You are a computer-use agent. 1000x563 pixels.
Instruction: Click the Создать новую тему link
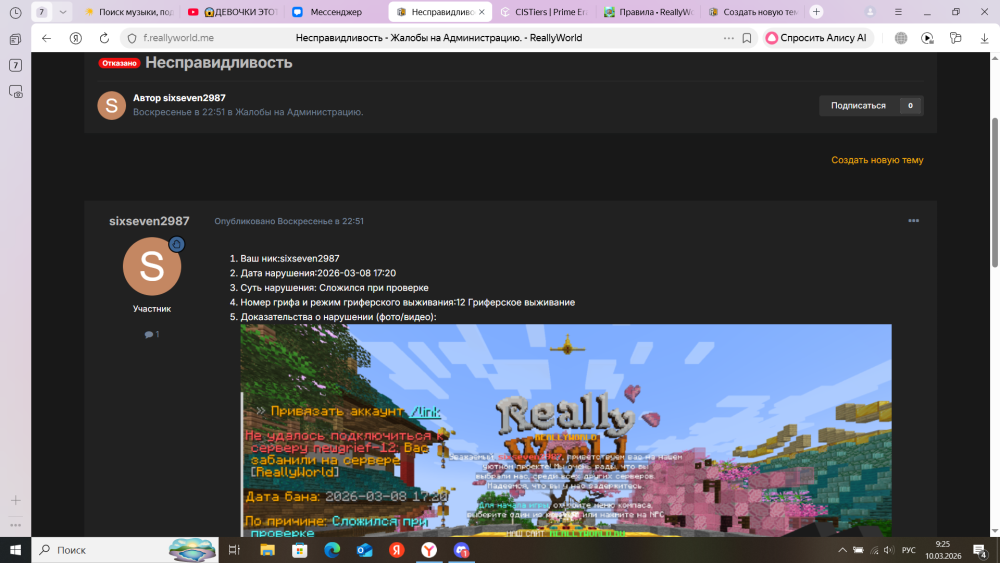point(877,160)
